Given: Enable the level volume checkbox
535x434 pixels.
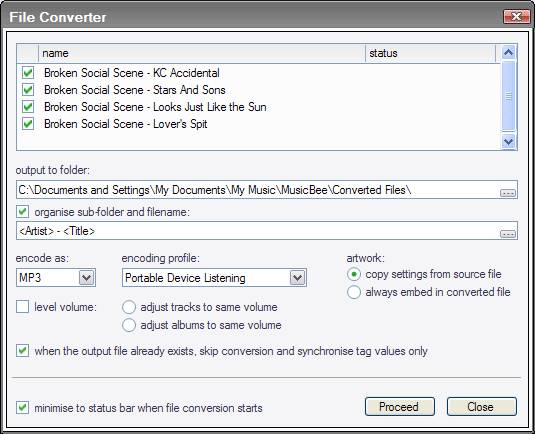Looking at the screenshot, I should point(23,307).
